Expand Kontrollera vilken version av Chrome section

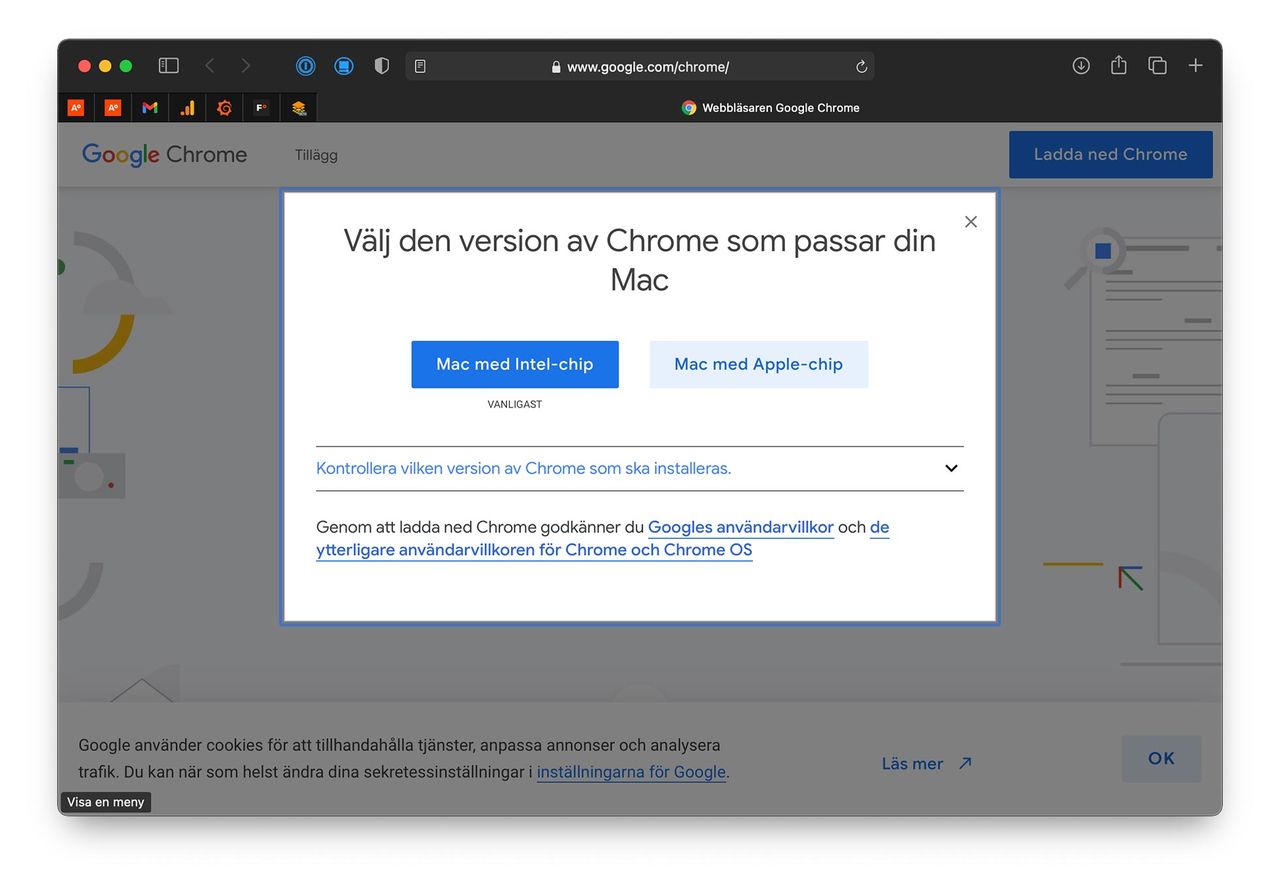tap(640, 468)
